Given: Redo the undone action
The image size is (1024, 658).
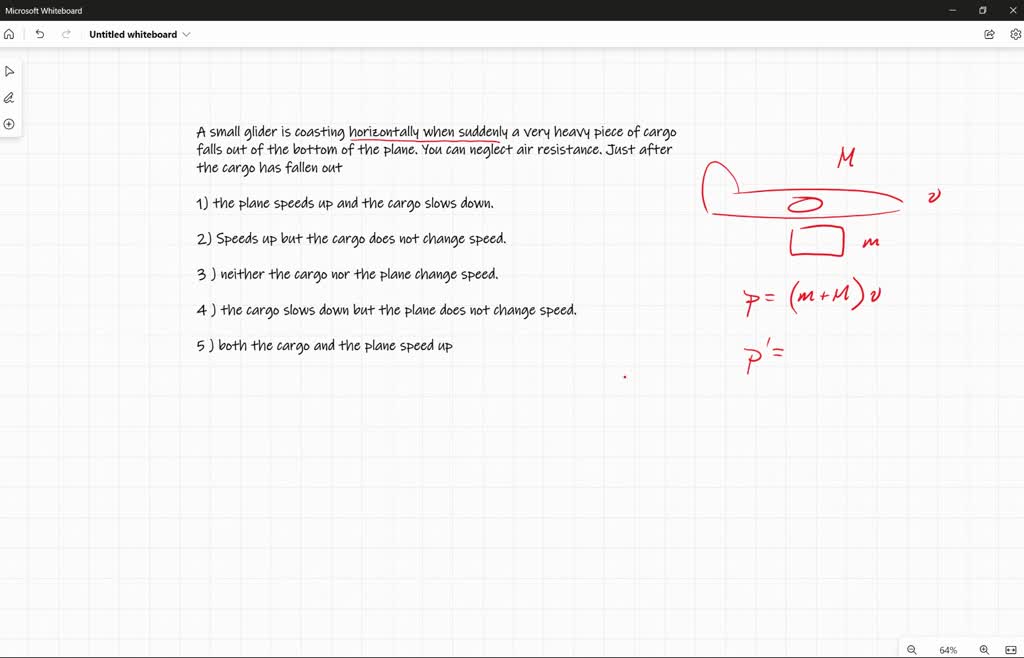Looking at the screenshot, I should (65, 33).
